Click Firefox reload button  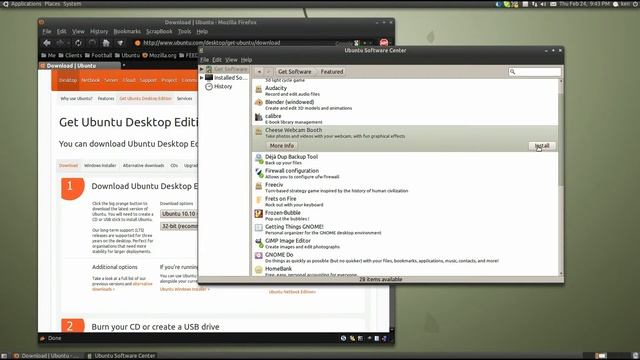pyautogui.click(x=78, y=43)
